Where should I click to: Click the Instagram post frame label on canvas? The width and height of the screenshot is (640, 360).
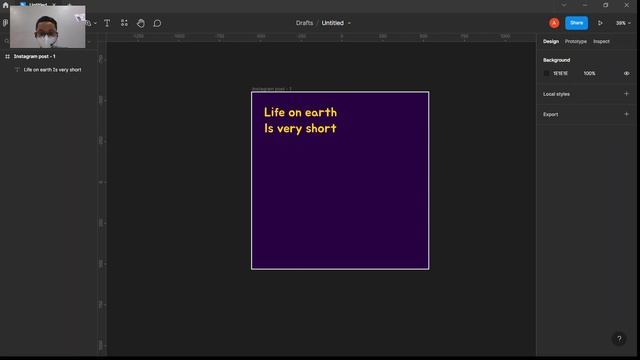click(272, 89)
